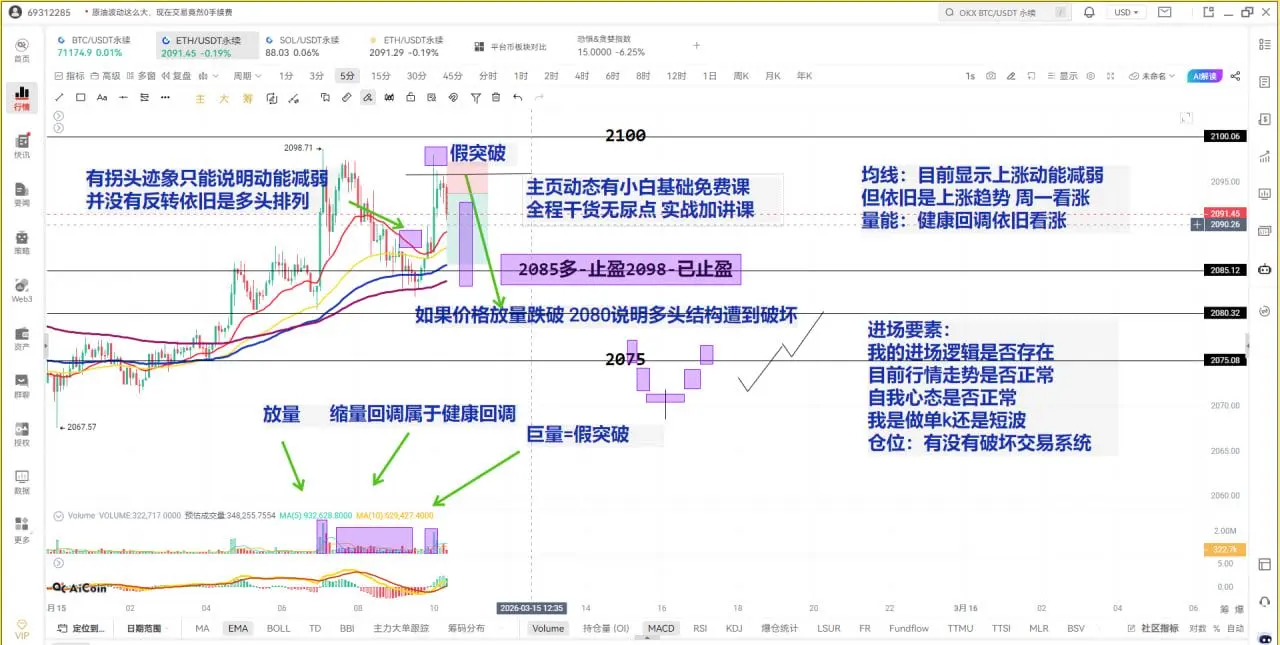
Task: Open the 资产 assets sidebar icon
Action: [x=21, y=338]
